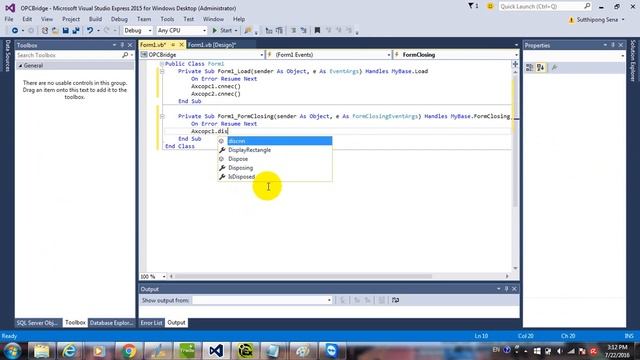Viewport: 640px width, 360px height.
Task: Collapse the Form1_Load sub outline
Action: click(162, 71)
